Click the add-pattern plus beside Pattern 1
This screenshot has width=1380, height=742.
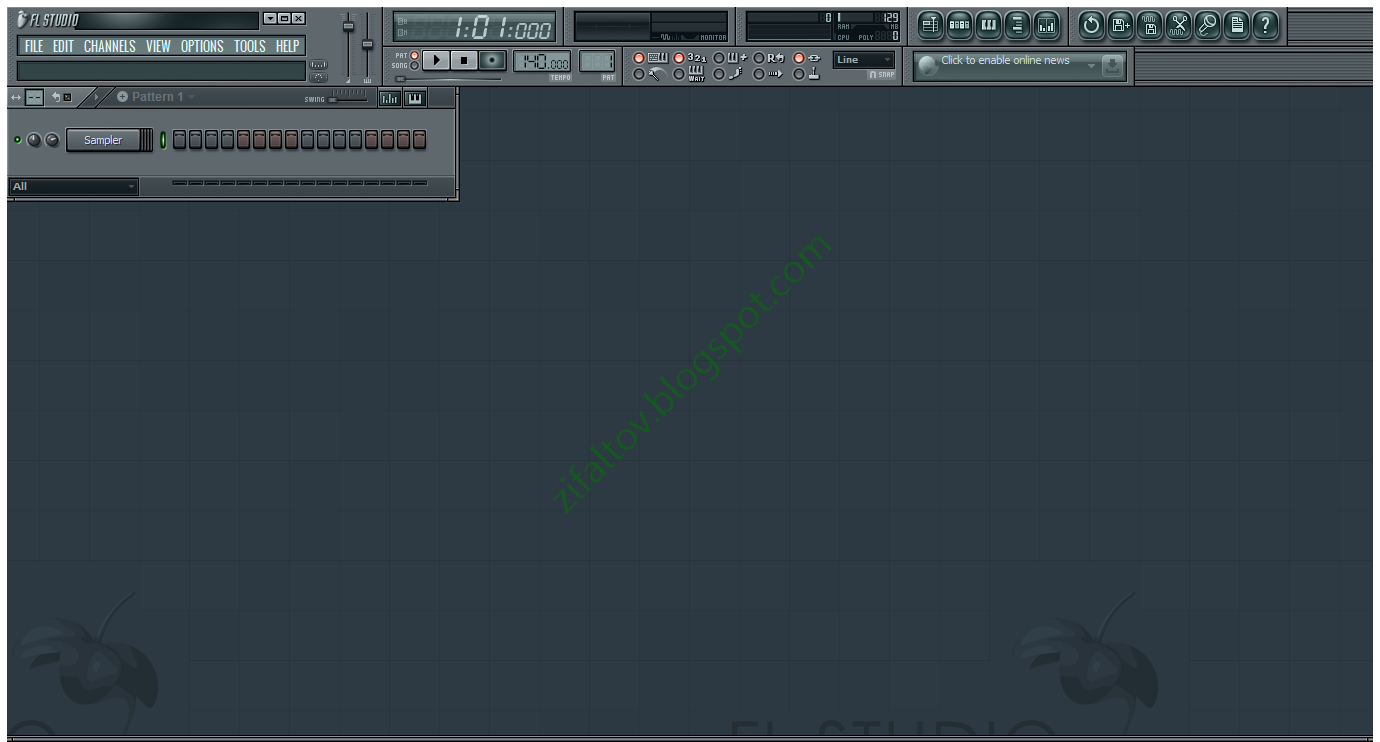point(123,97)
